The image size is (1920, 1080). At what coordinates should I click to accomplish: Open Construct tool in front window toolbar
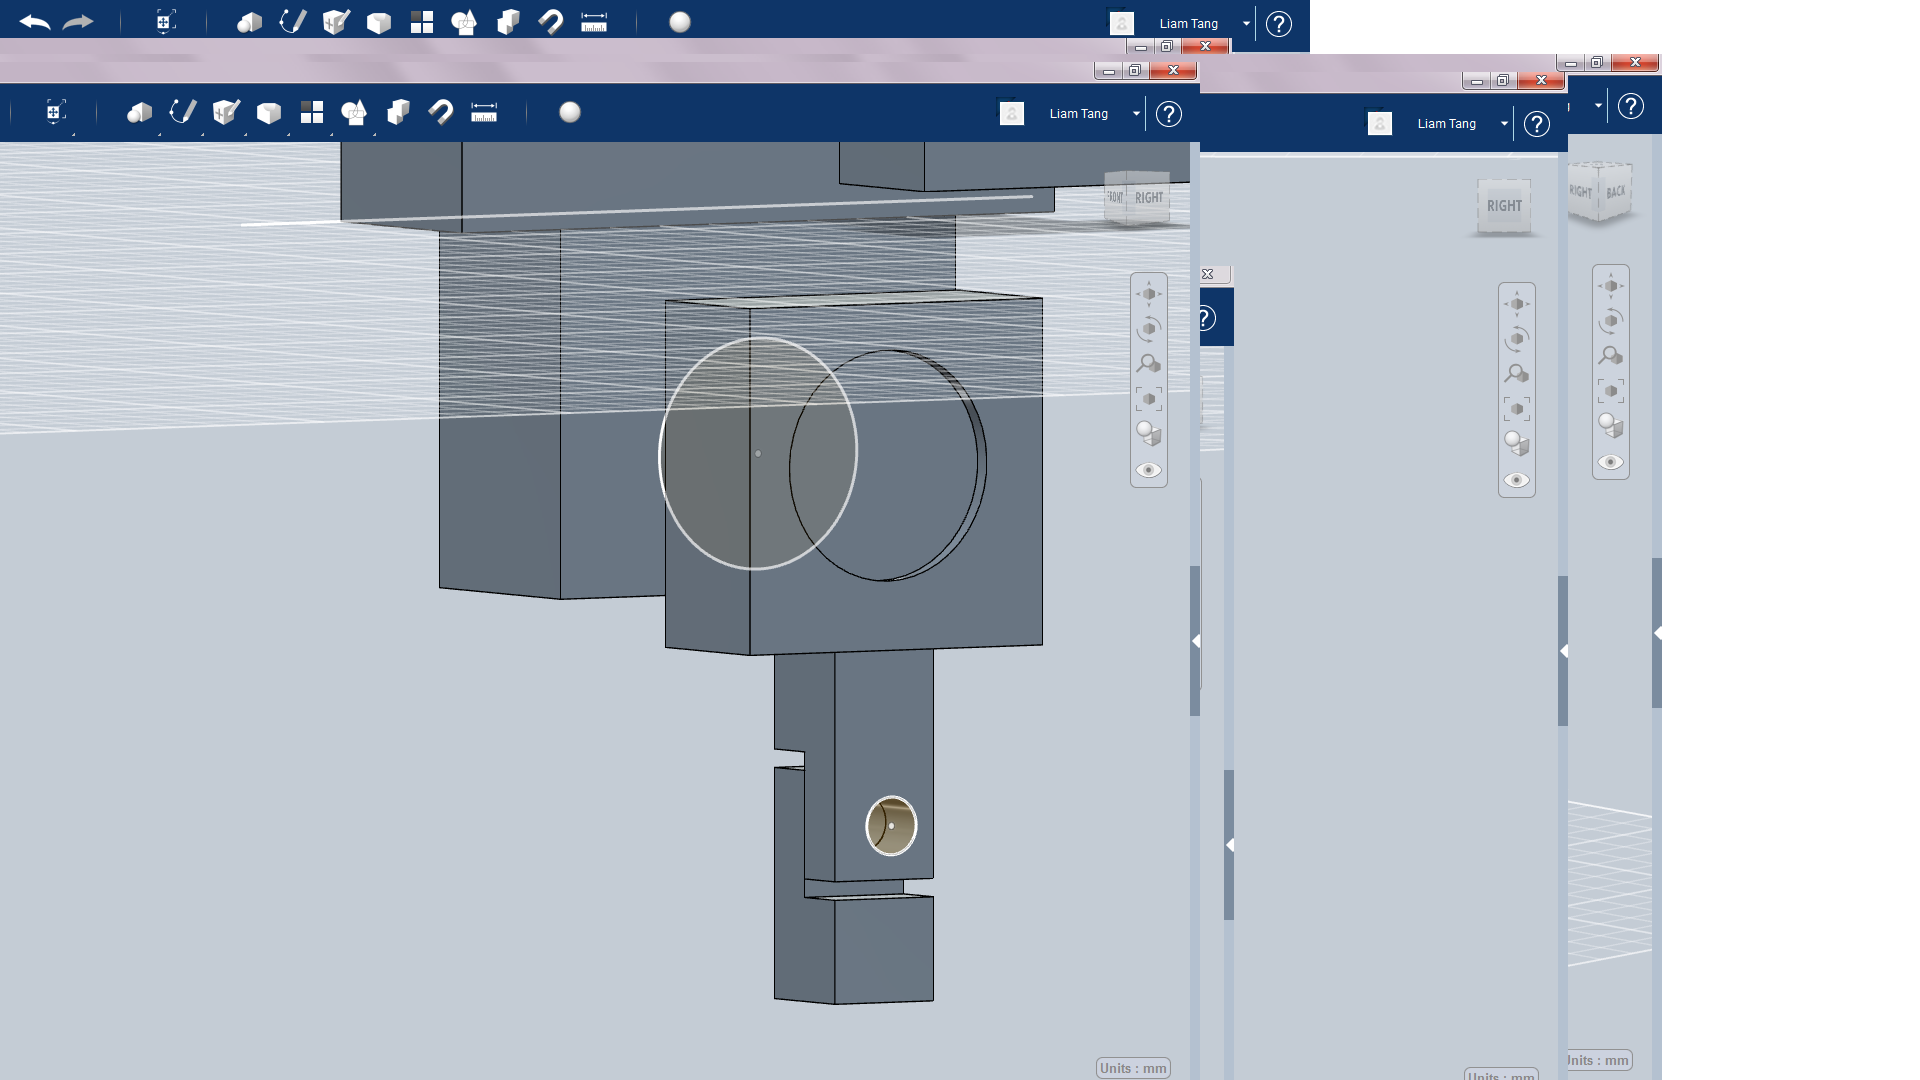coord(226,112)
